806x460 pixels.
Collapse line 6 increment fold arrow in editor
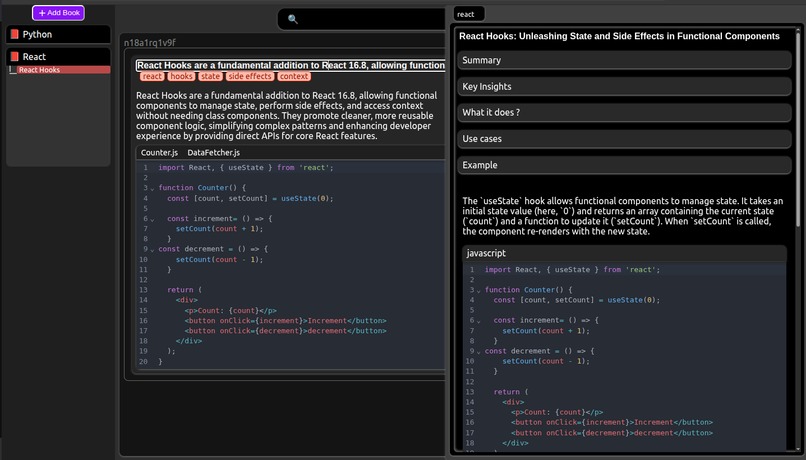[x=152, y=219]
